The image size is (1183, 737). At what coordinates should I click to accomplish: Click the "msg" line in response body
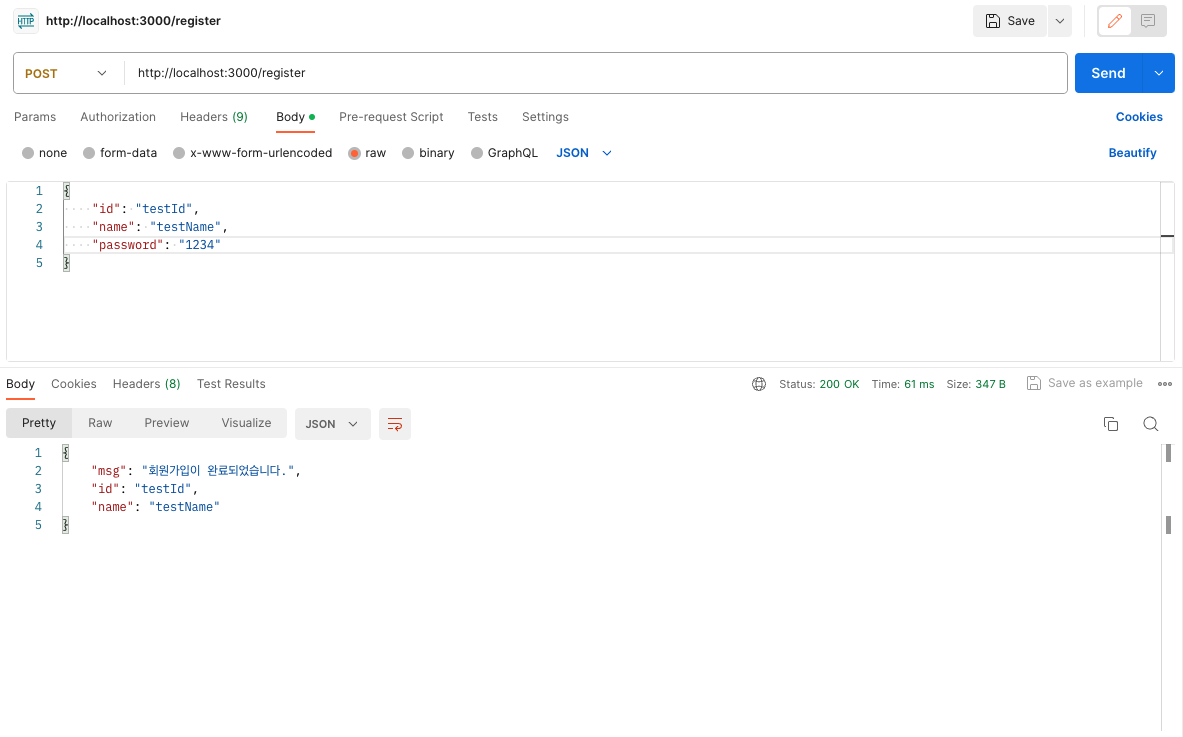(196, 471)
